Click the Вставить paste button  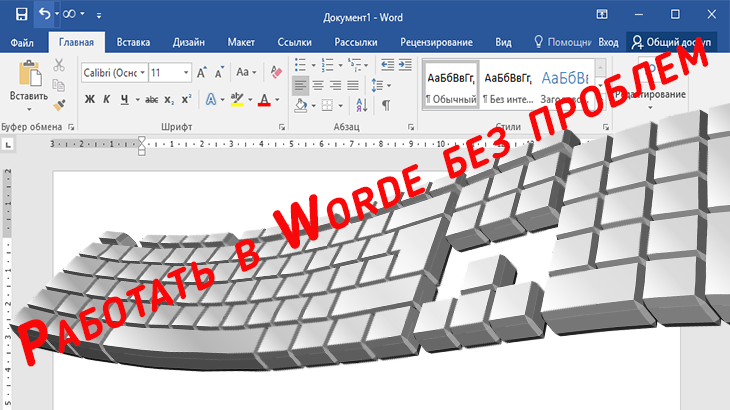coord(29,80)
